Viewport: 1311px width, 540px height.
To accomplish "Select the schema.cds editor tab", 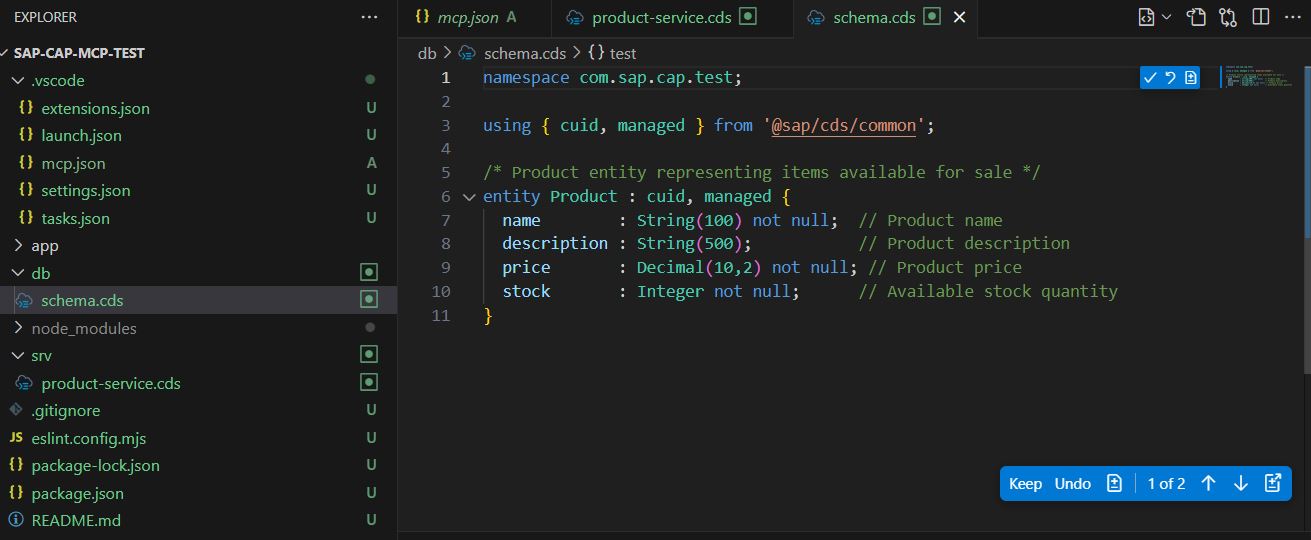I will coord(875,17).
